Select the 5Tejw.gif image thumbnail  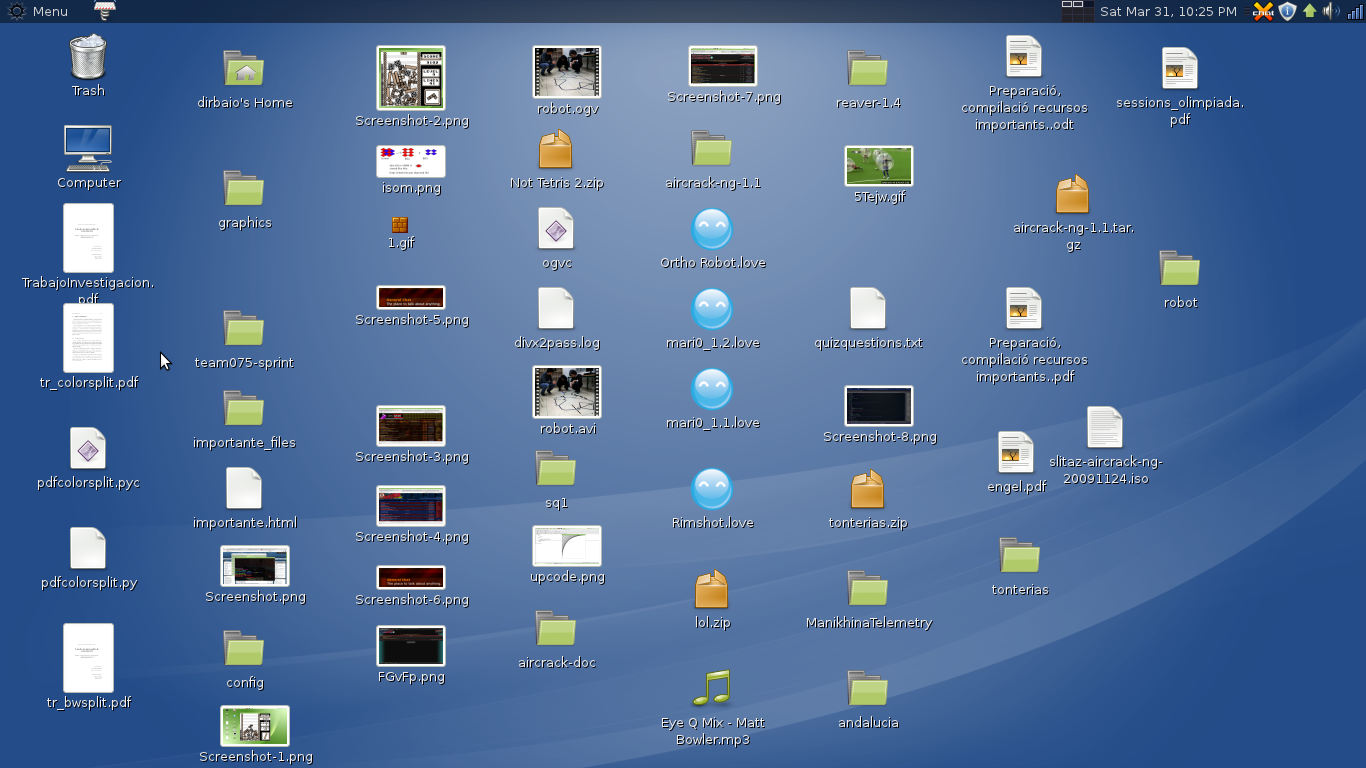click(x=879, y=166)
